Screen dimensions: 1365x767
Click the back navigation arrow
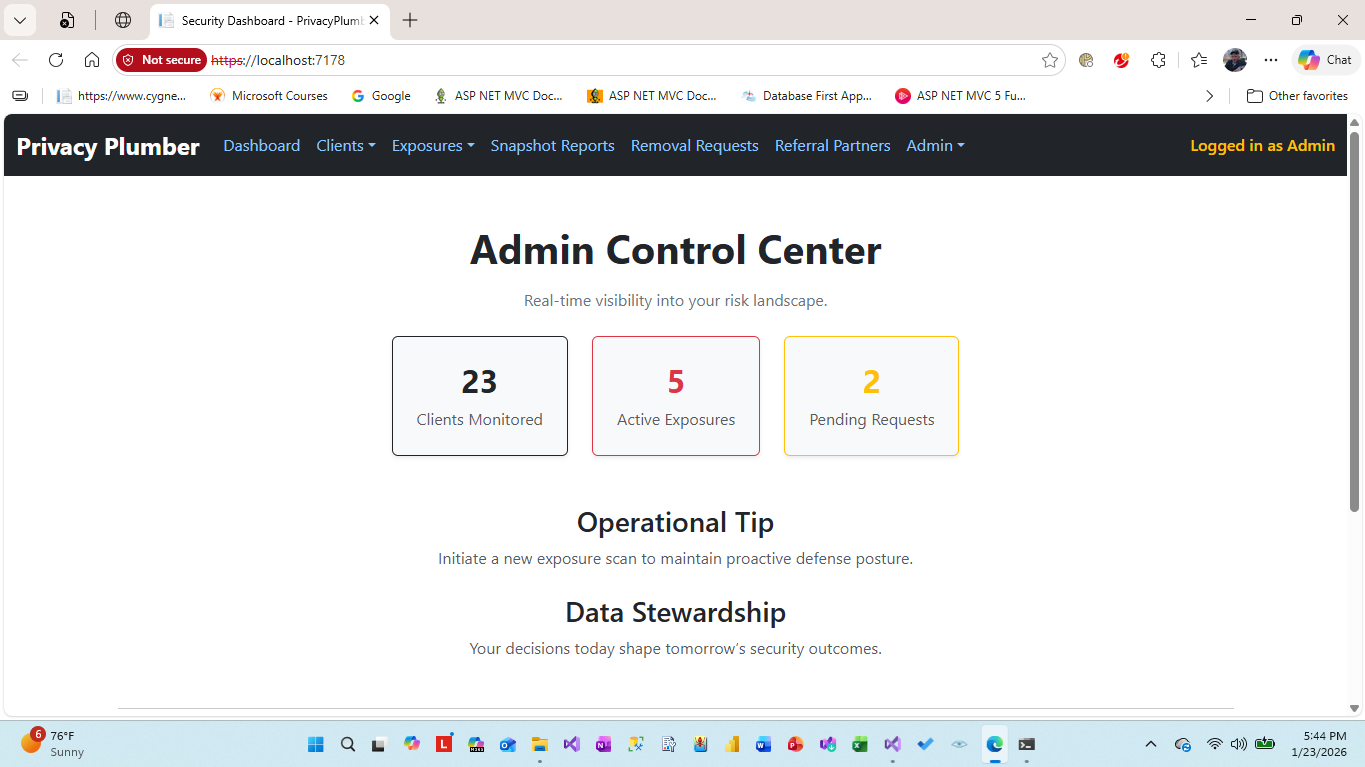coord(19,60)
